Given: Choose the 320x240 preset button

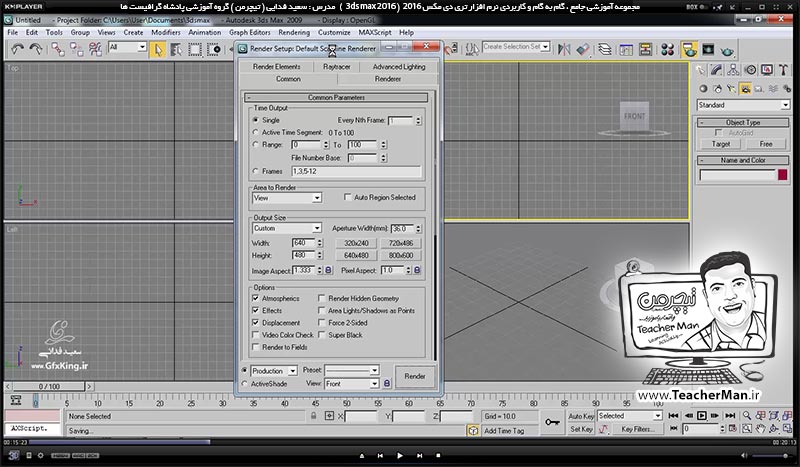Looking at the screenshot, I should click(356, 243).
